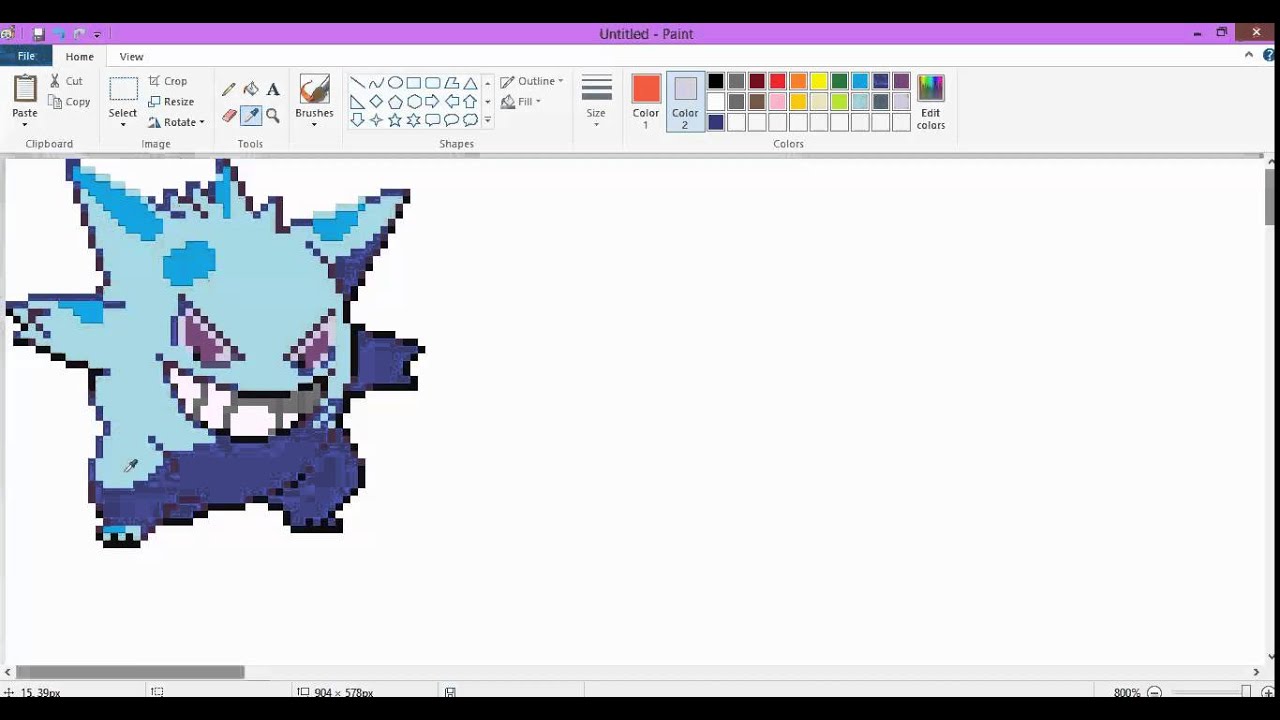Choose the Right triangle shape
The width and height of the screenshot is (1280, 720).
(x=357, y=102)
